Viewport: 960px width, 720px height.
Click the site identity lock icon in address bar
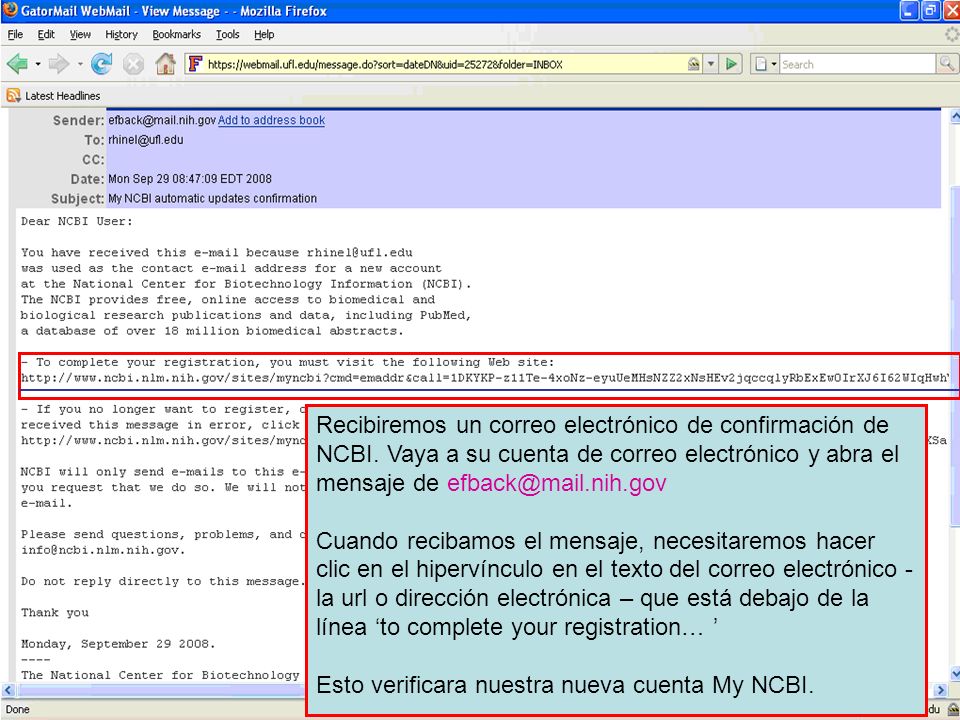pos(694,64)
